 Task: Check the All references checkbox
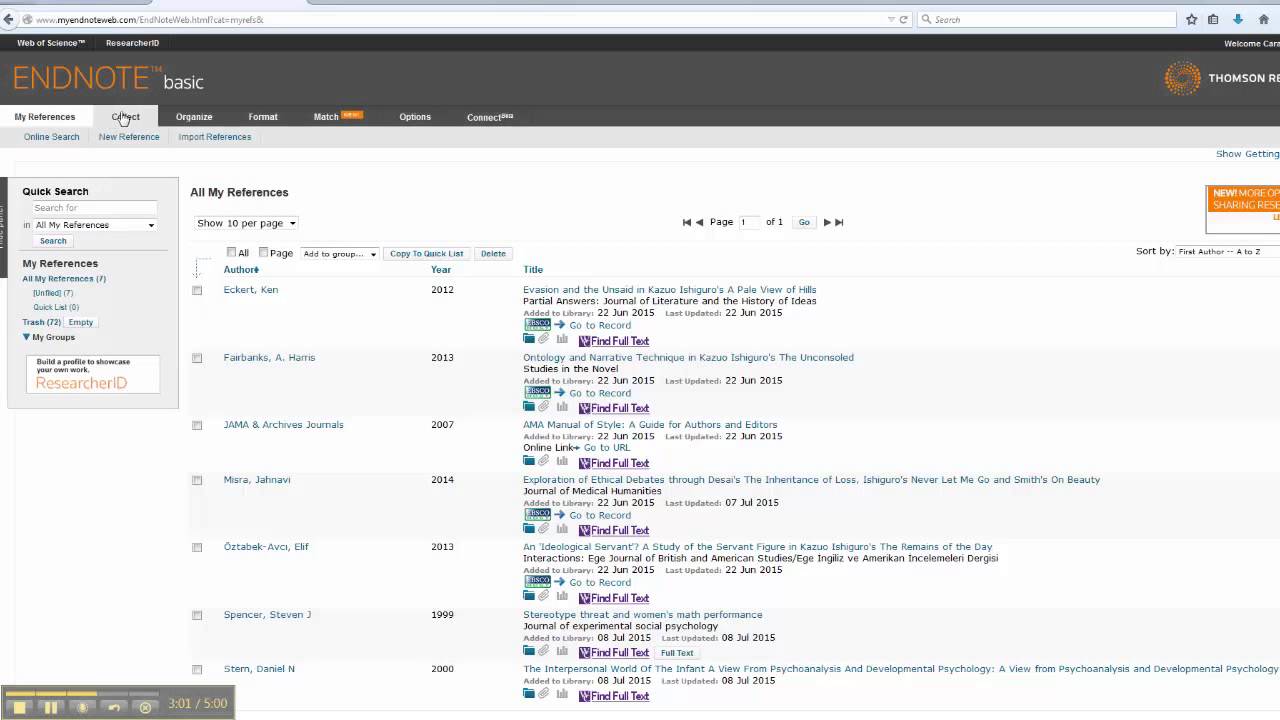(232, 253)
